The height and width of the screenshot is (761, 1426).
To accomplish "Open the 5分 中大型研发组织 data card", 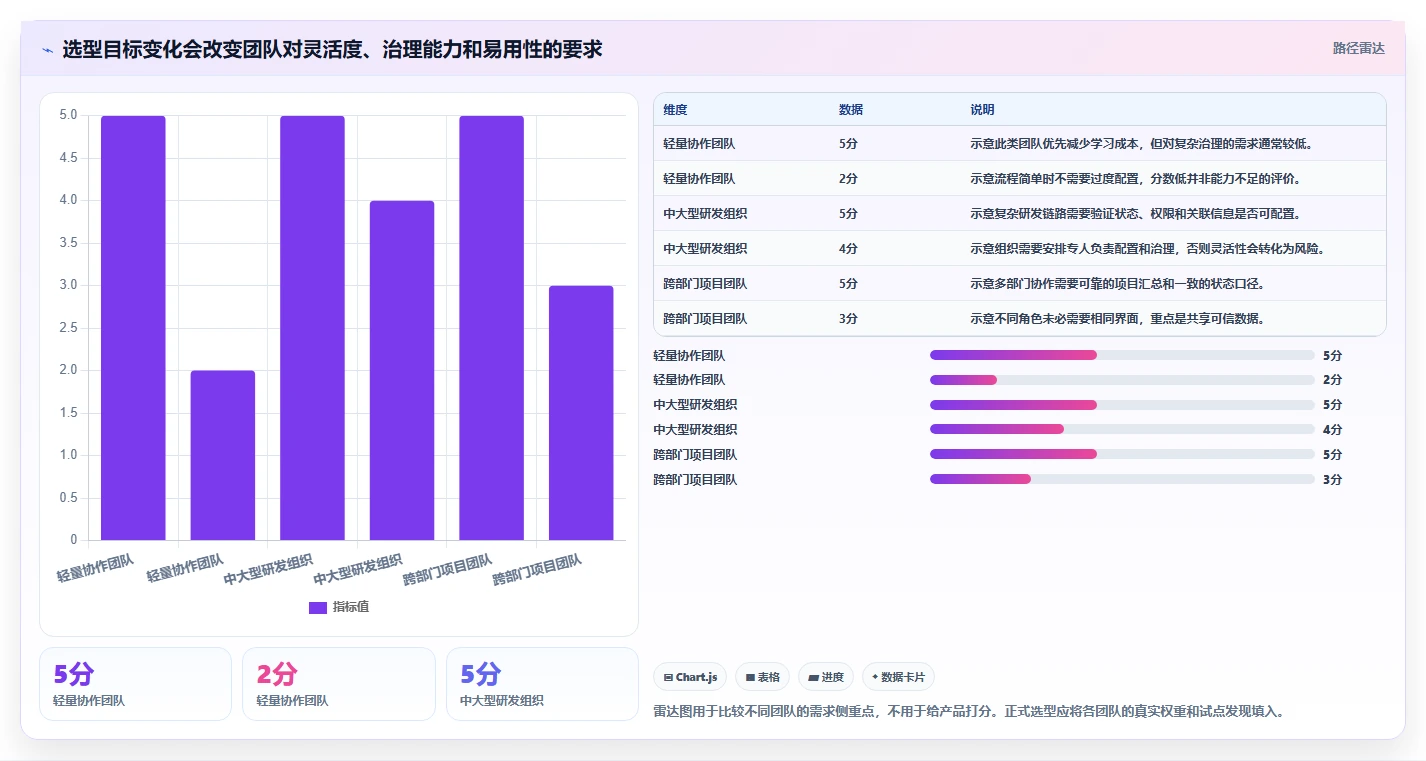I will (542, 684).
